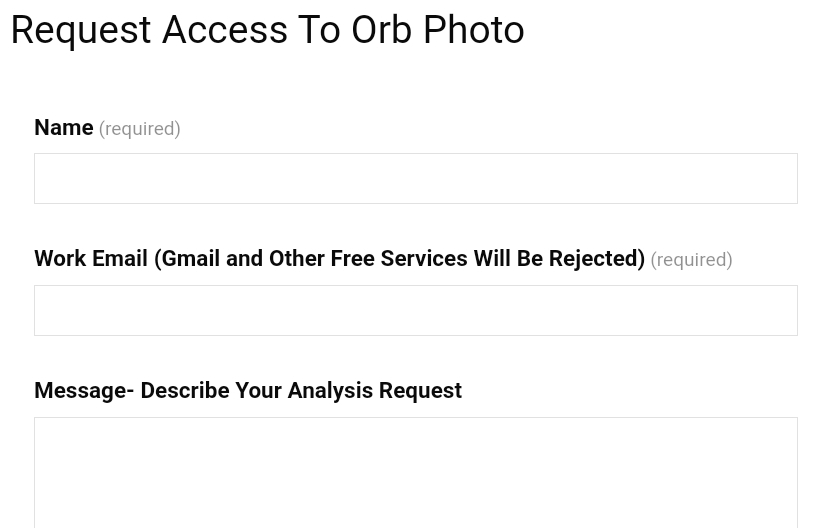The height and width of the screenshot is (528, 831).
Task: Click the '(required)' marker after Work Email label
Action: (x=691, y=260)
